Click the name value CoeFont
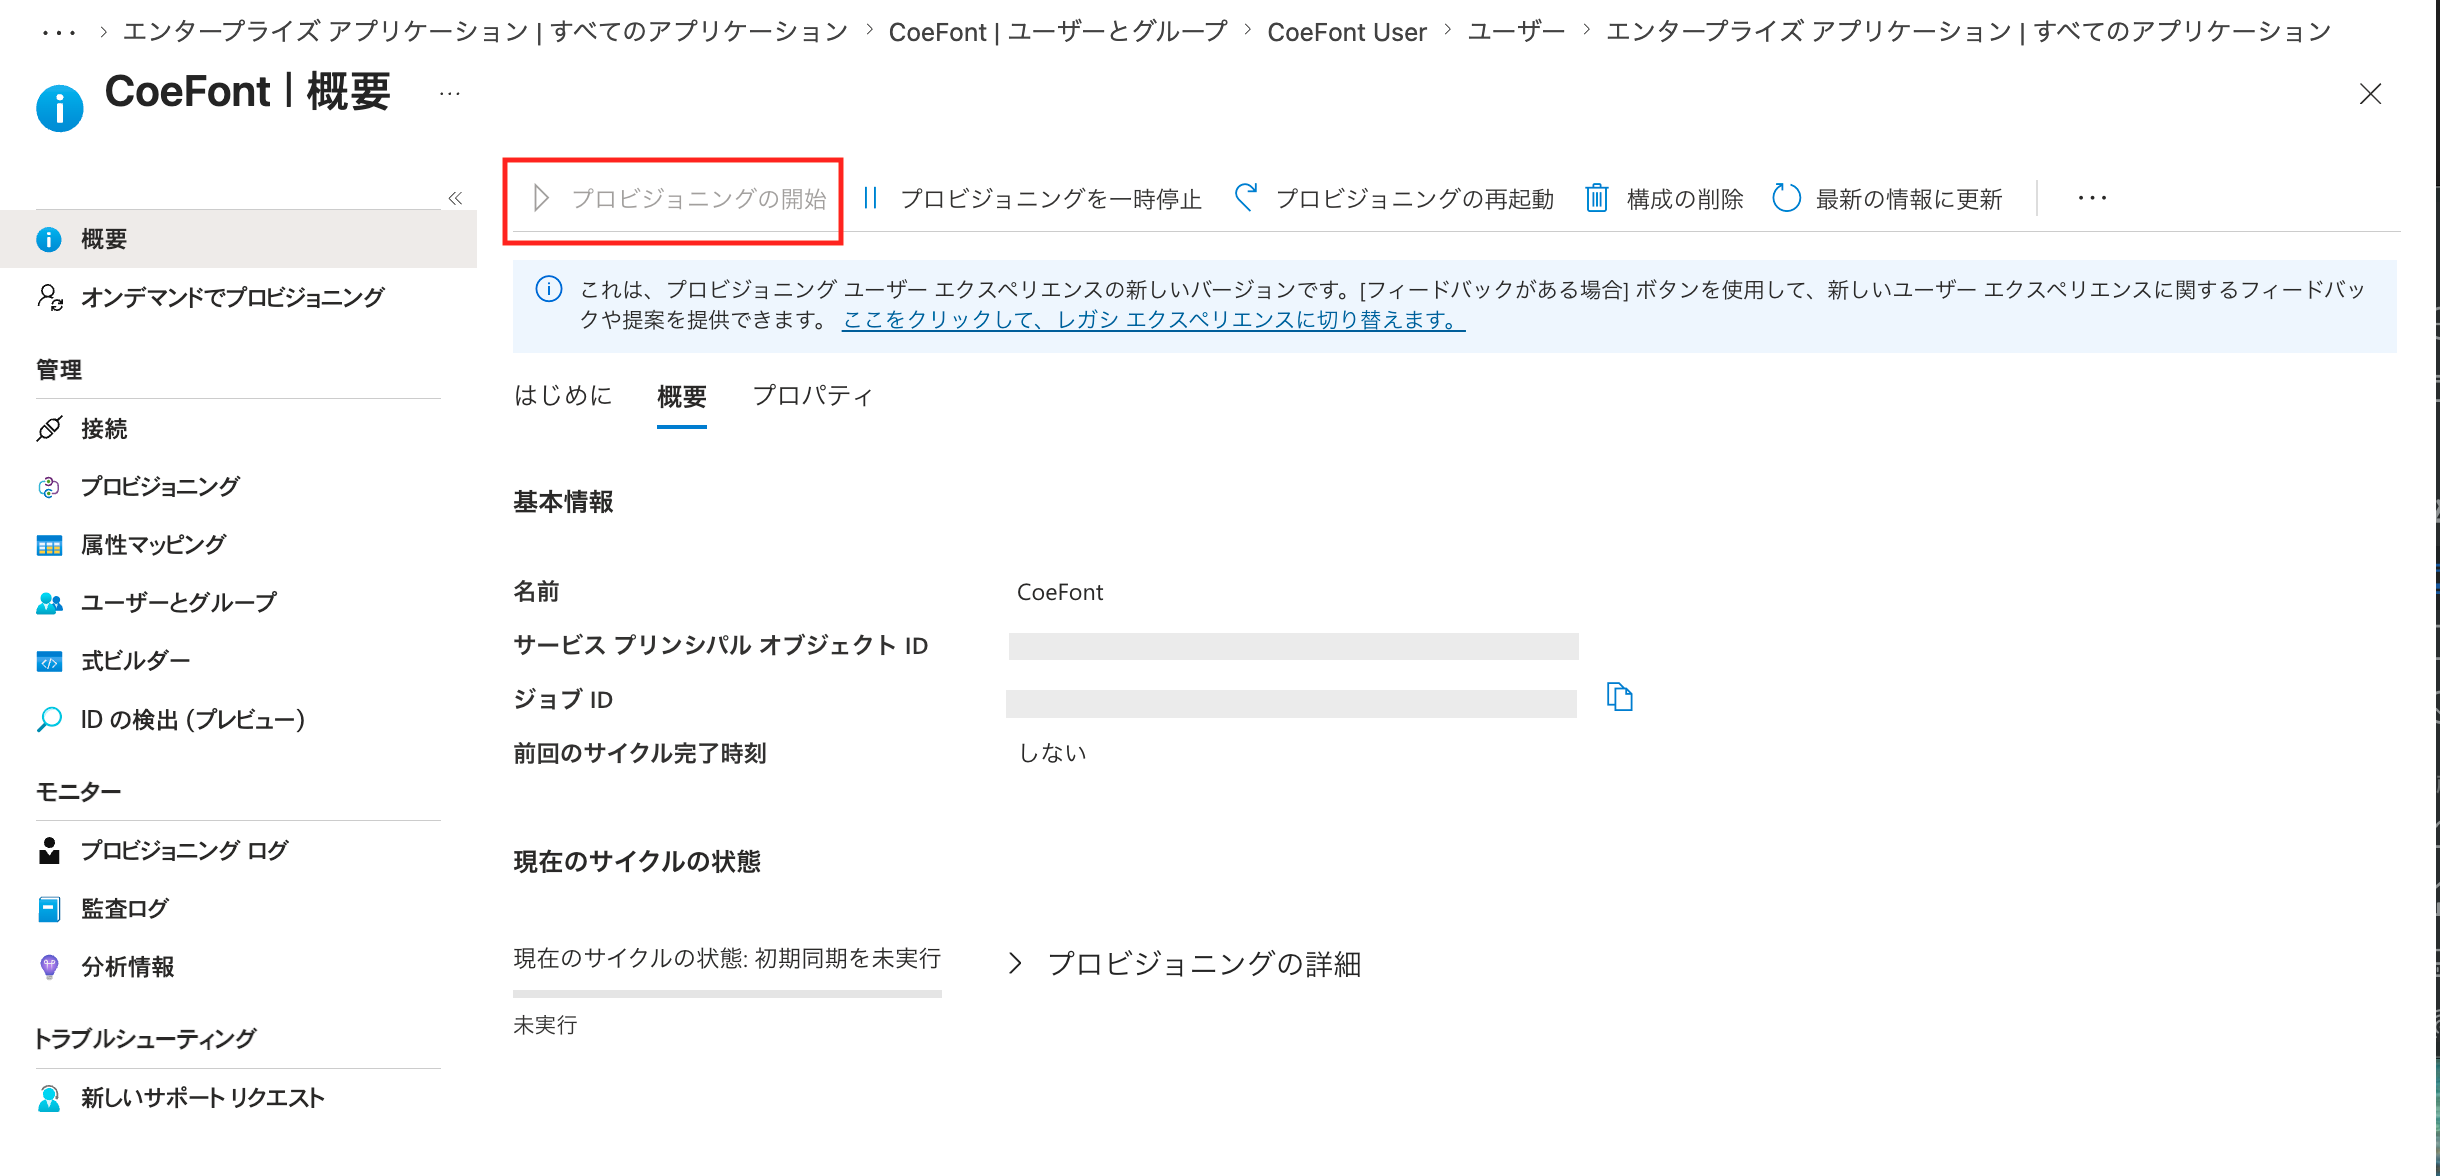The height and width of the screenshot is (1176, 2440). click(1060, 592)
